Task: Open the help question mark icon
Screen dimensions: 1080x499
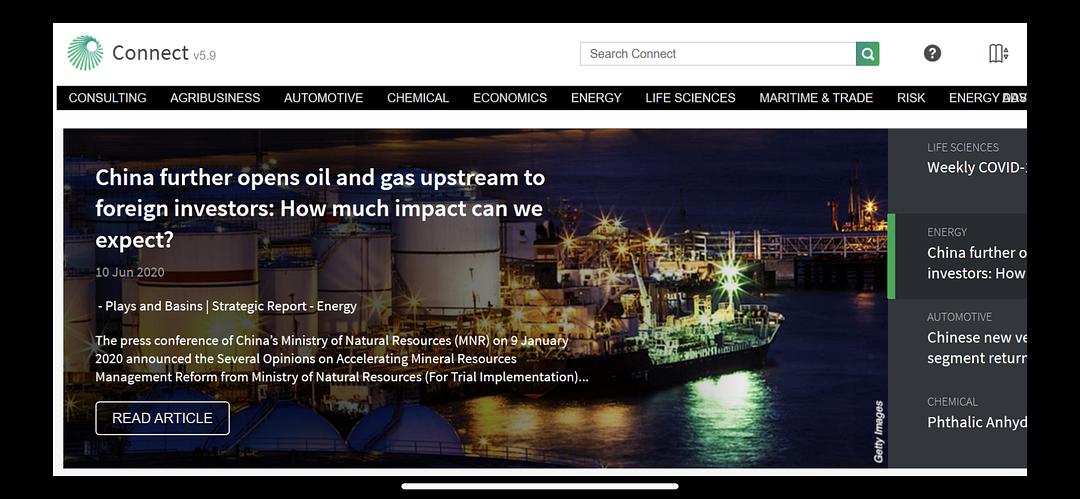Action: pos(932,54)
